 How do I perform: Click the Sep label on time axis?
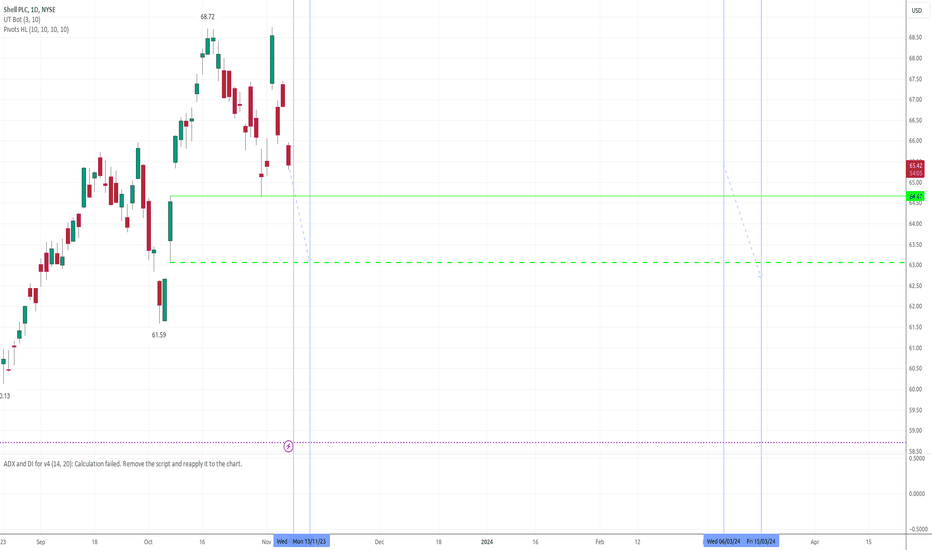[40, 542]
